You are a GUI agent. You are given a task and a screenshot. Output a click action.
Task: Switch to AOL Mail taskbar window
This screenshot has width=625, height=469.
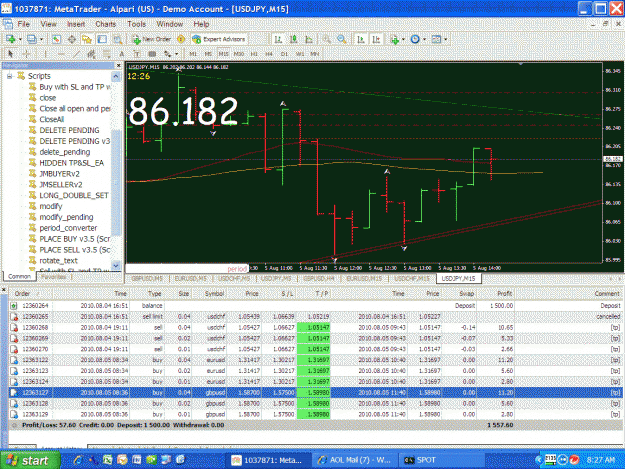tap(355, 460)
